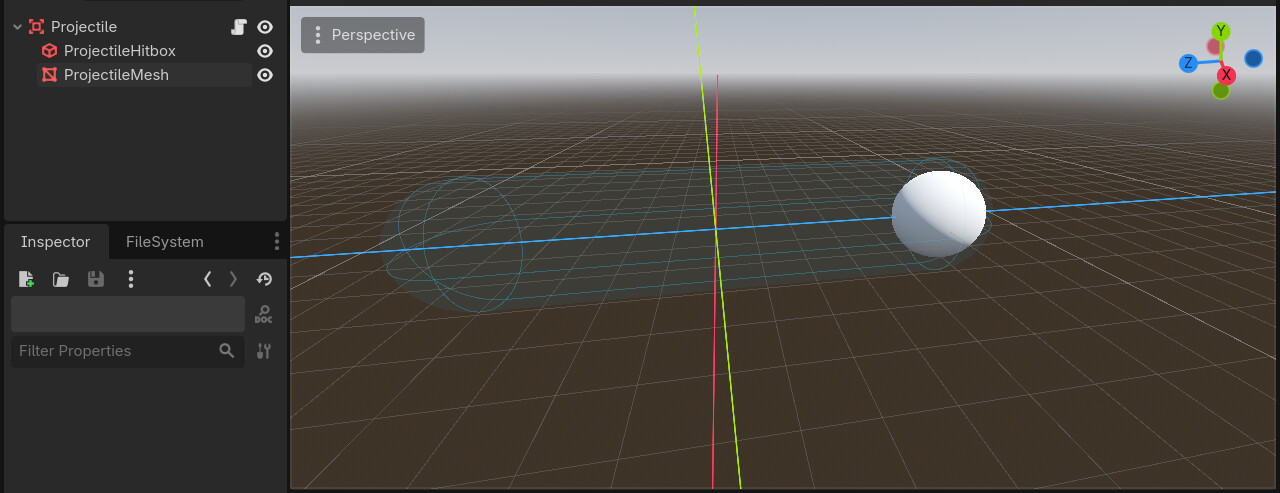Open the Perspective view menu
This screenshot has width=1280, height=493.
[363, 35]
